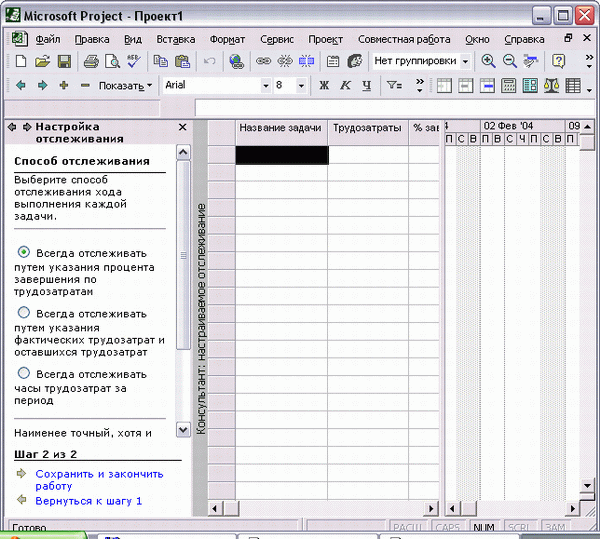600x539 pixels.
Task: Go back in side pane navigation
Action: pyautogui.click(x=12, y=127)
